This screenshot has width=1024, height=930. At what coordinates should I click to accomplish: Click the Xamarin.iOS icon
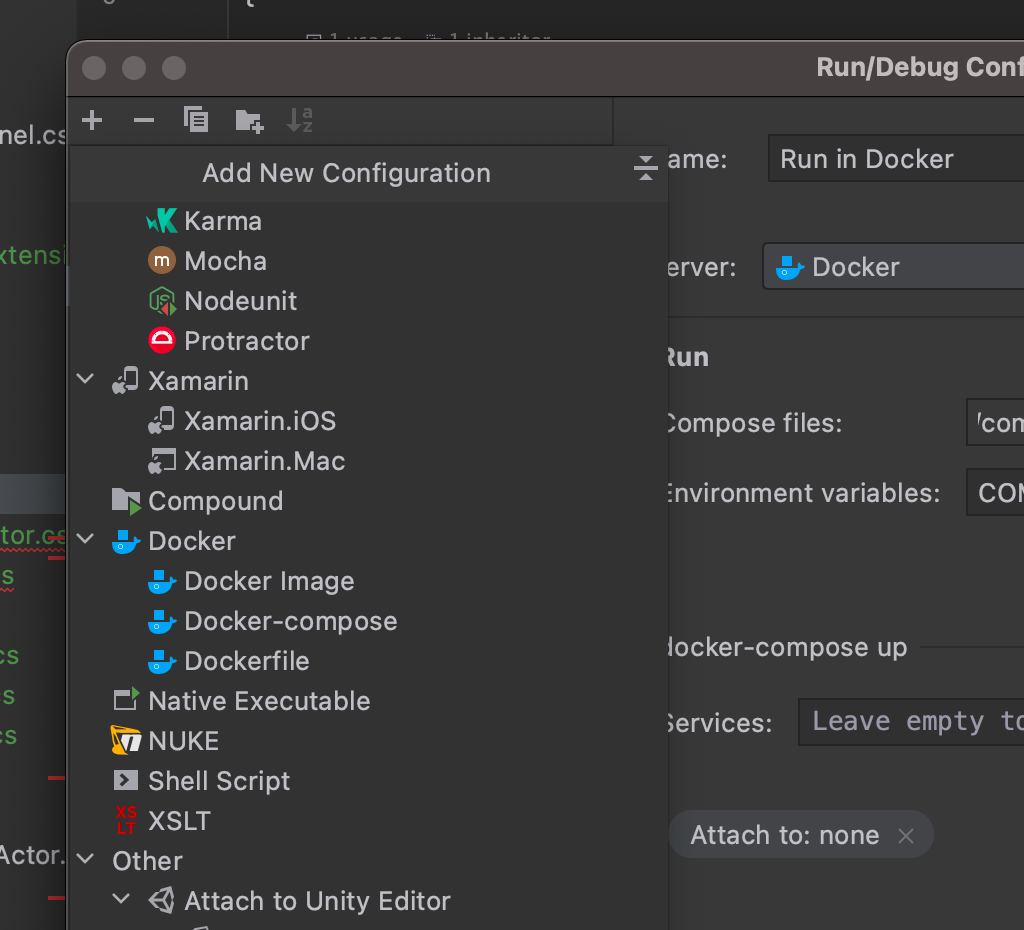click(x=161, y=421)
